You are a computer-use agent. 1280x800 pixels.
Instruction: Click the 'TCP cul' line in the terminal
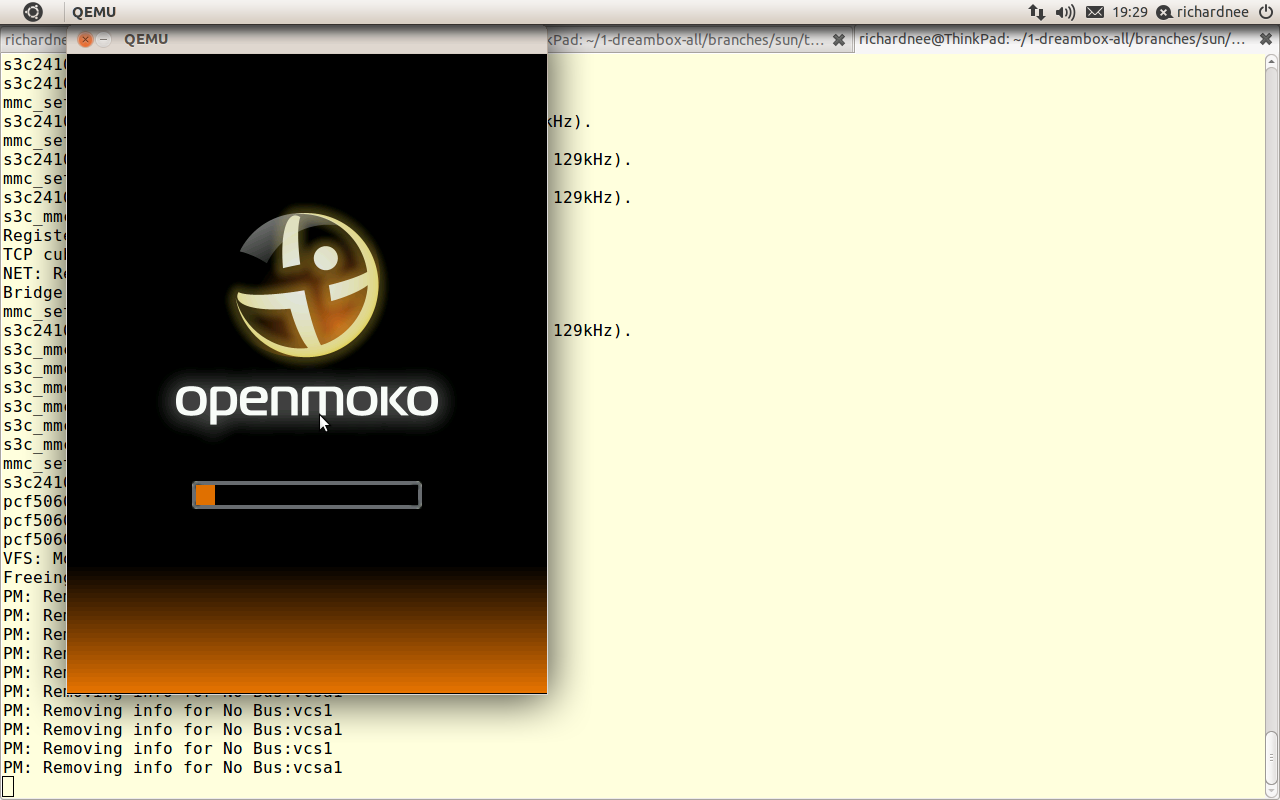(x=34, y=255)
